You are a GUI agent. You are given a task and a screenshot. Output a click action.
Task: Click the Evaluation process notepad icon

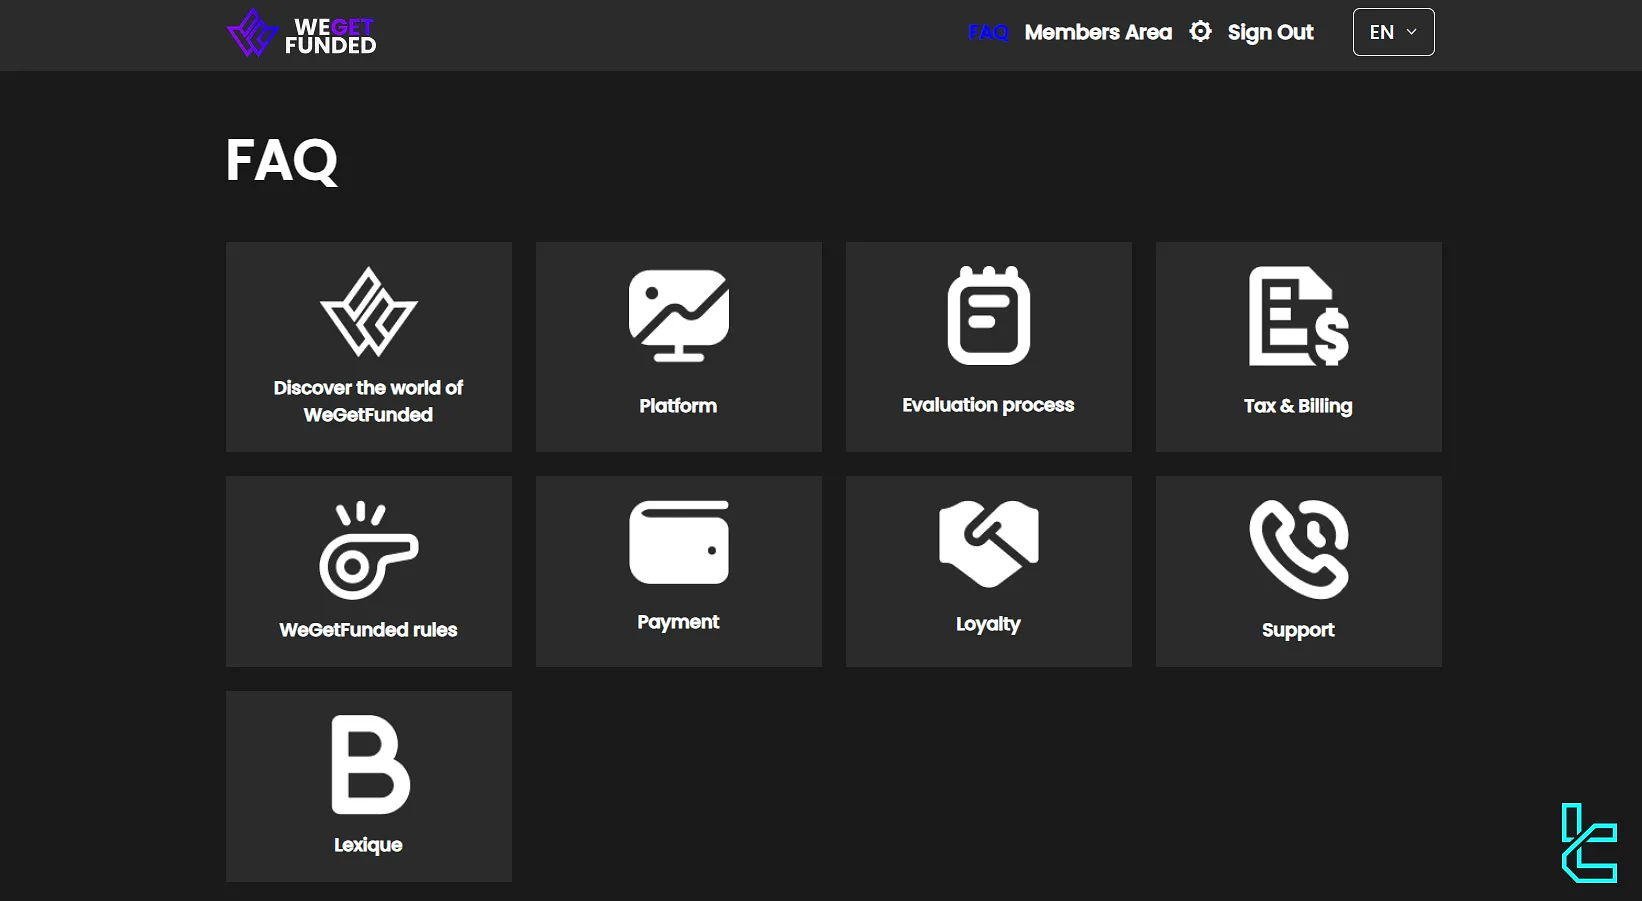tap(989, 315)
